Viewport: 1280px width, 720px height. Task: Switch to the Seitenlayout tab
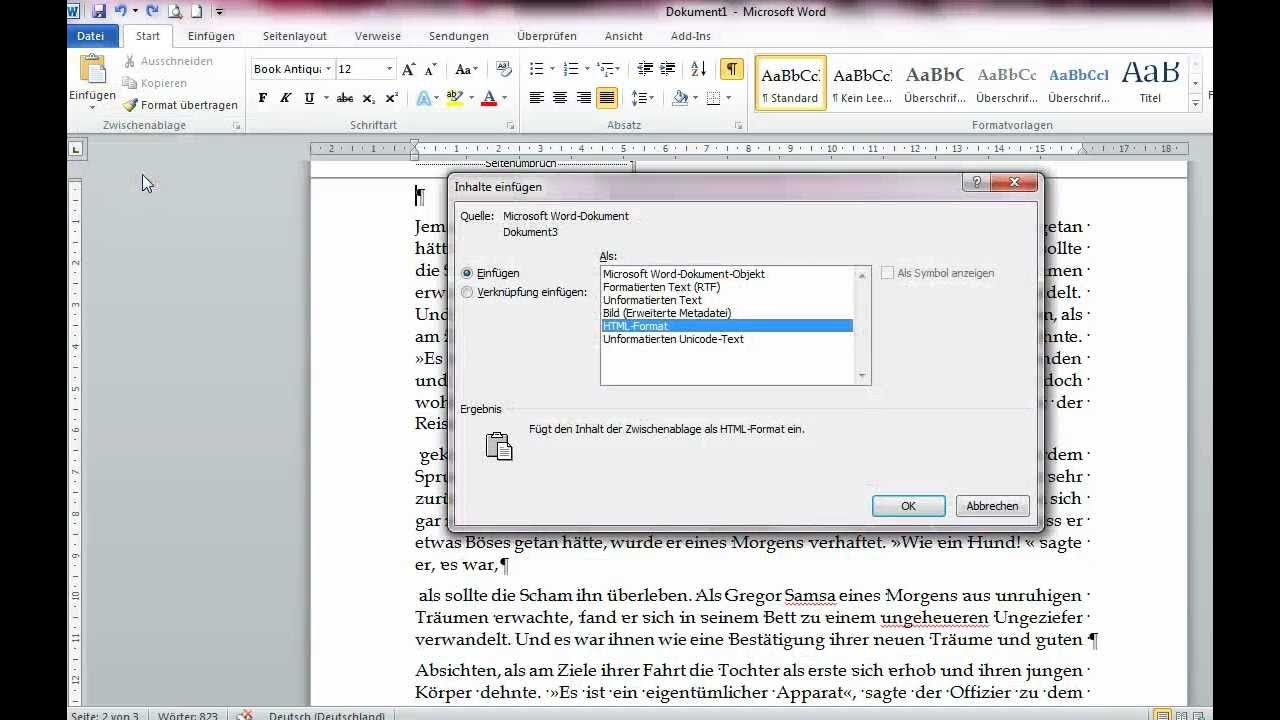(295, 36)
